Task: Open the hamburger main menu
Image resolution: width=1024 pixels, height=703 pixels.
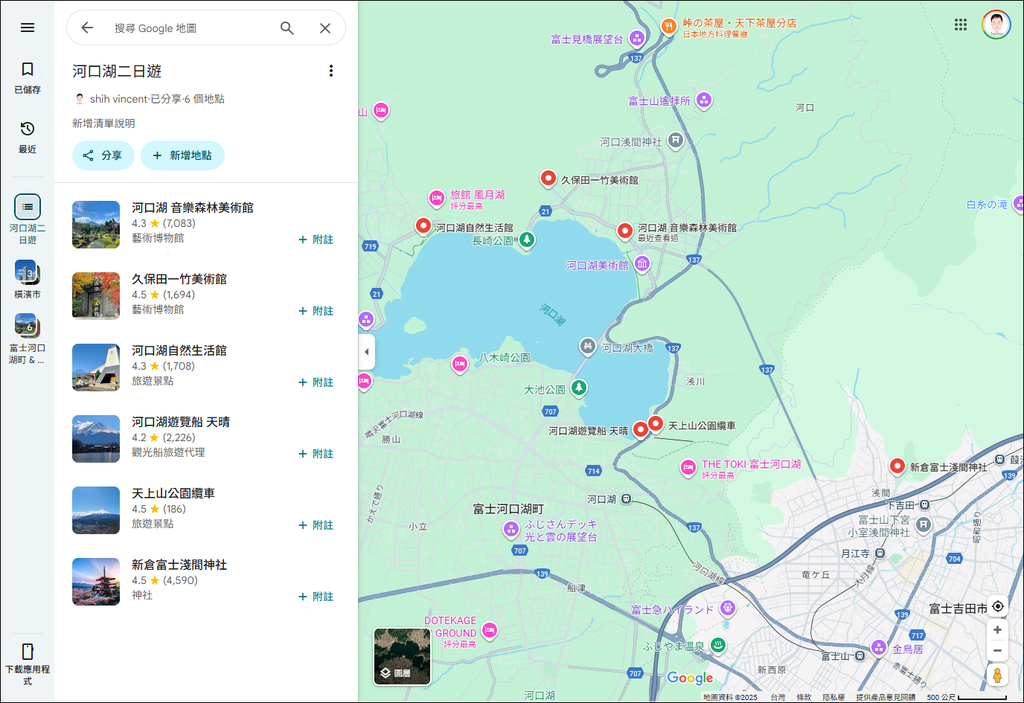Action: [x=27, y=27]
